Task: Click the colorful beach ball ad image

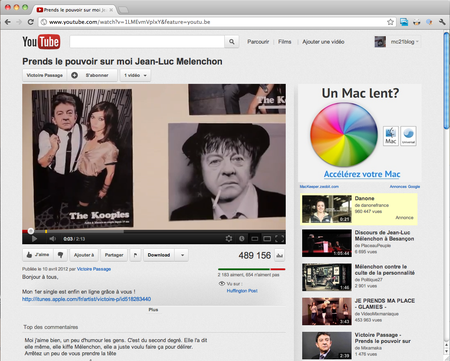Action: coord(344,135)
